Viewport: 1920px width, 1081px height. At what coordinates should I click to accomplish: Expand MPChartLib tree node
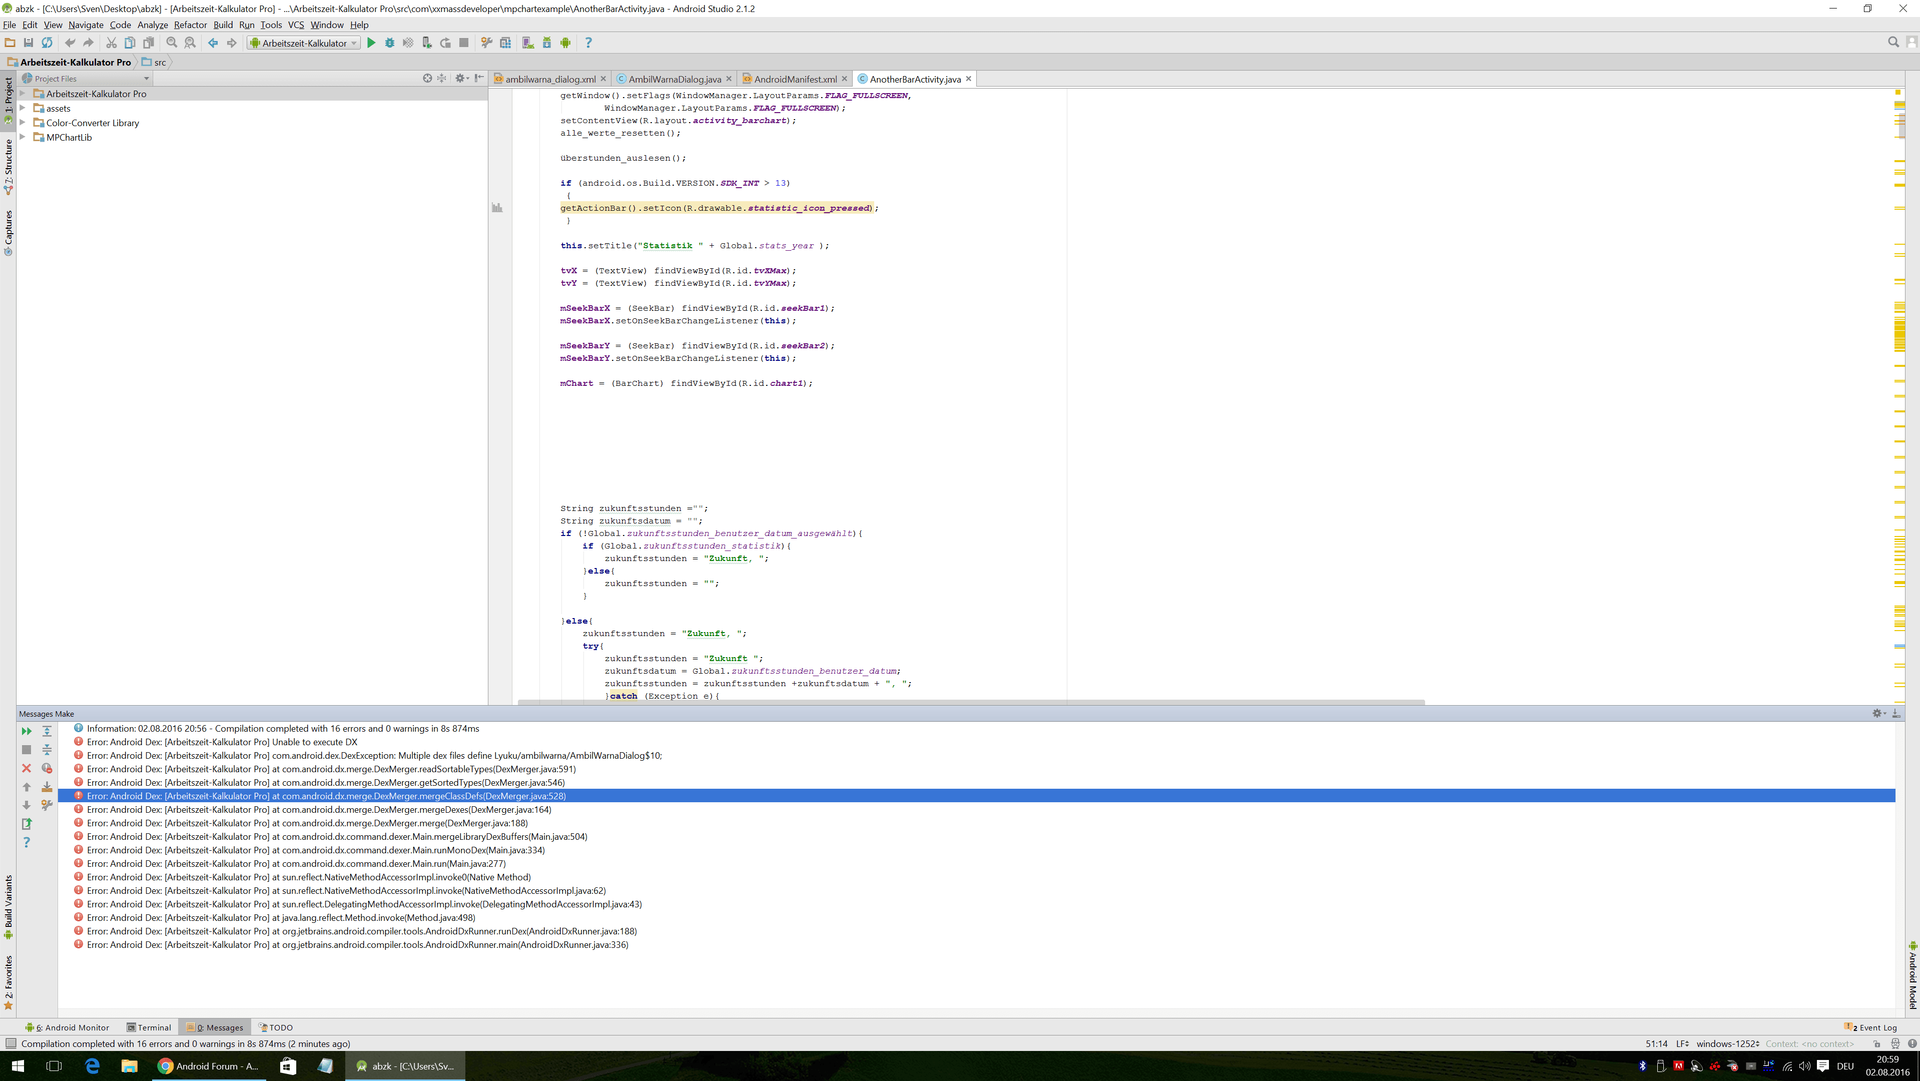(x=23, y=137)
